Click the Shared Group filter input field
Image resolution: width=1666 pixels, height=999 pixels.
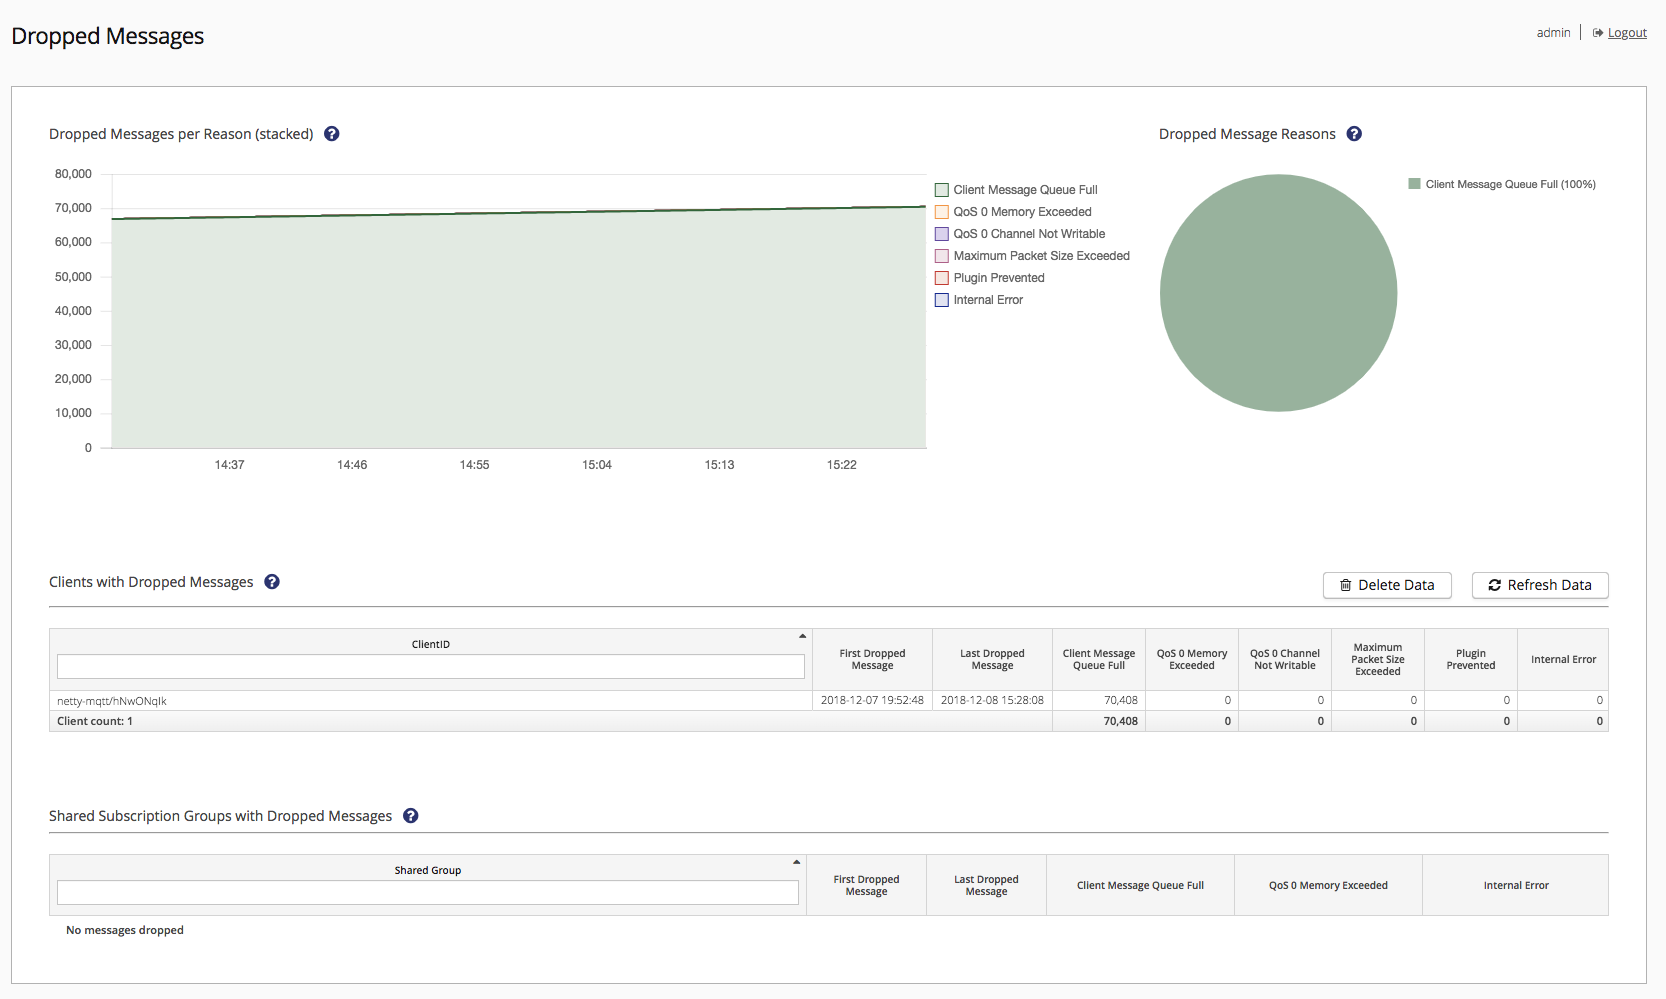click(428, 893)
